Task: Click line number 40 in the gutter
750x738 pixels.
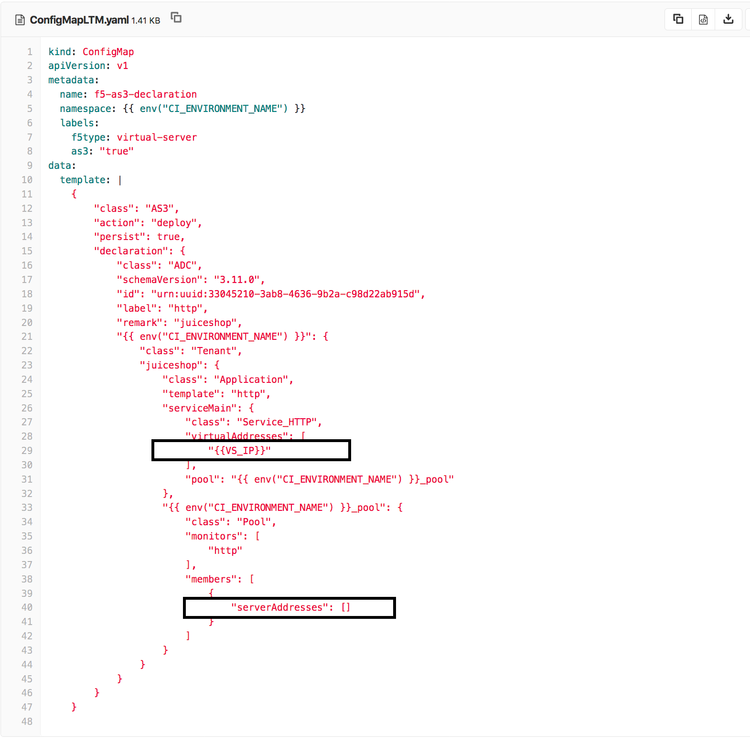Action: (25, 607)
